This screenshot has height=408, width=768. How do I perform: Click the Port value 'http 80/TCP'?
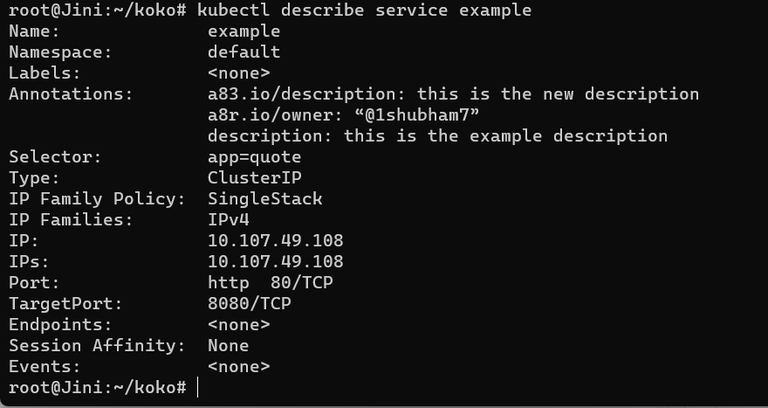[270, 283]
